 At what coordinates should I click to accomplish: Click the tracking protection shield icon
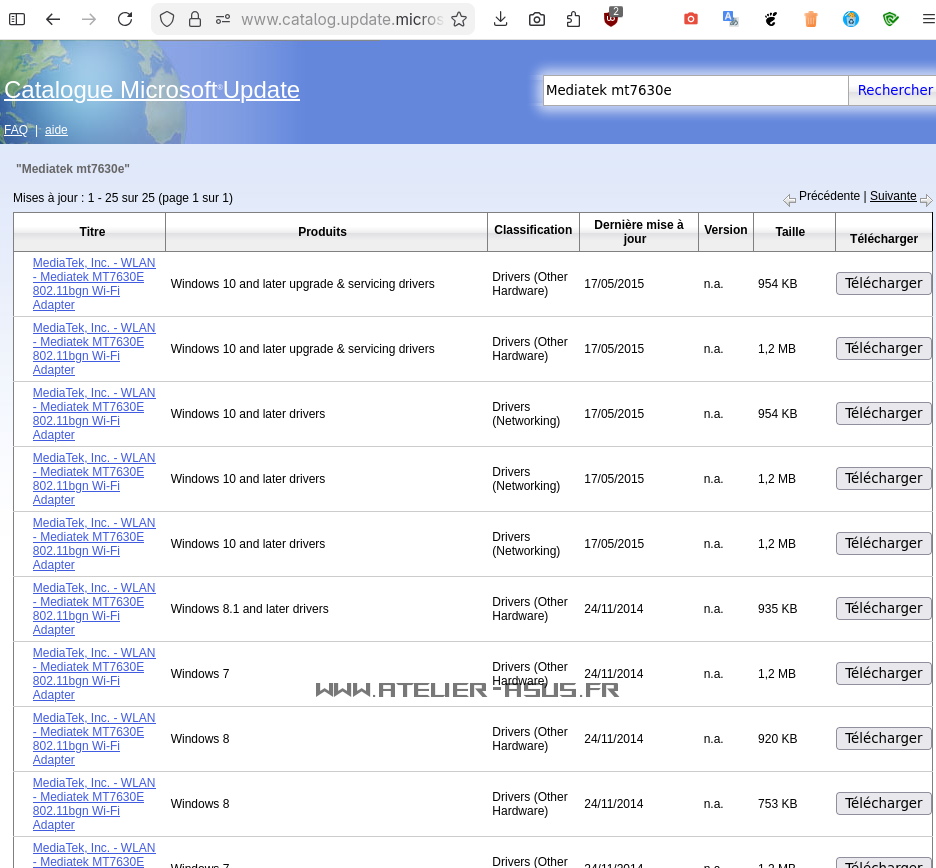pyautogui.click(x=167, y=19)
